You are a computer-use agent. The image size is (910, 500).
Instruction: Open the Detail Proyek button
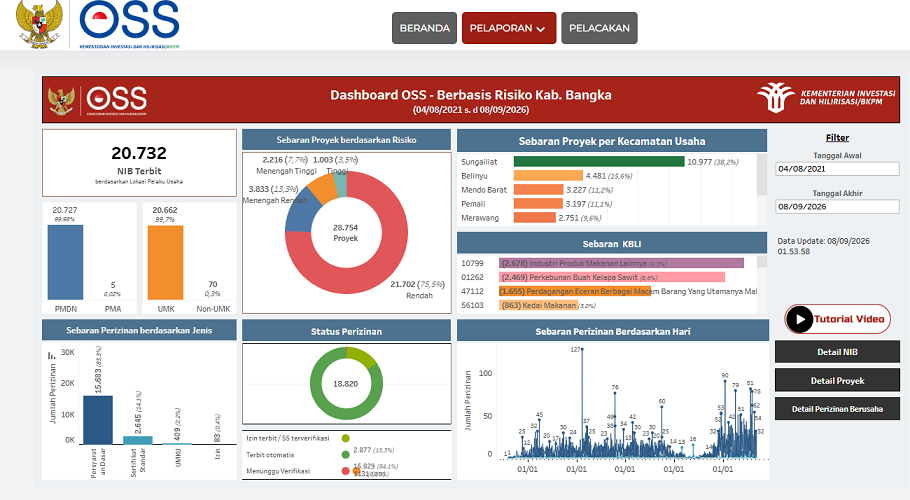(x=837, y=381)
